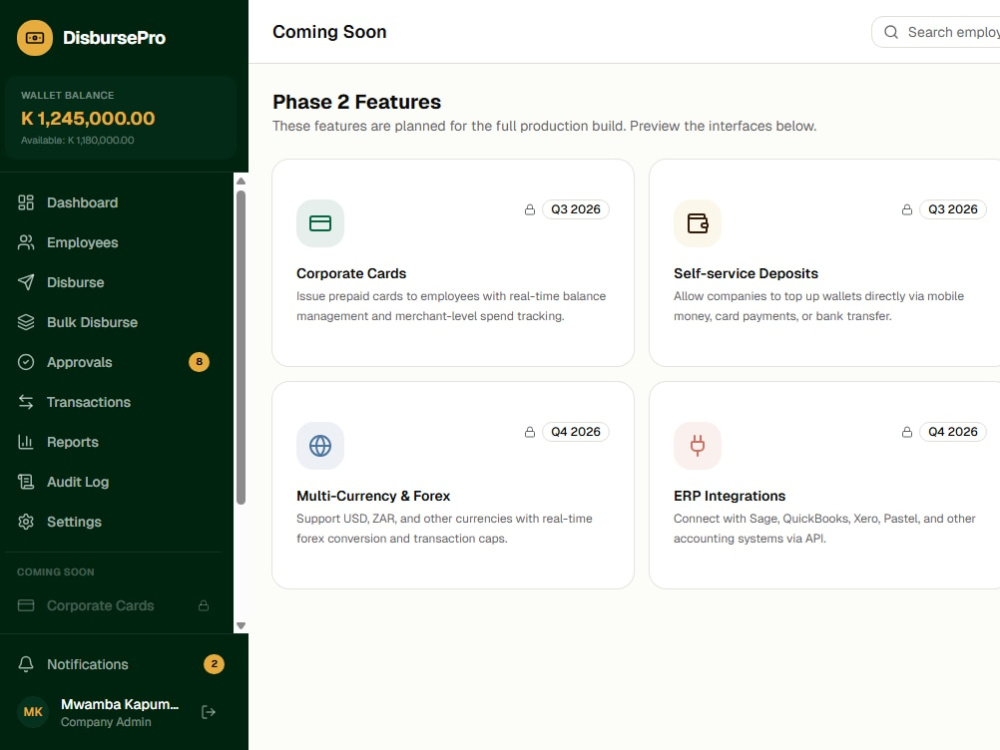Click the Transactions arrows icon

(26, 402)
